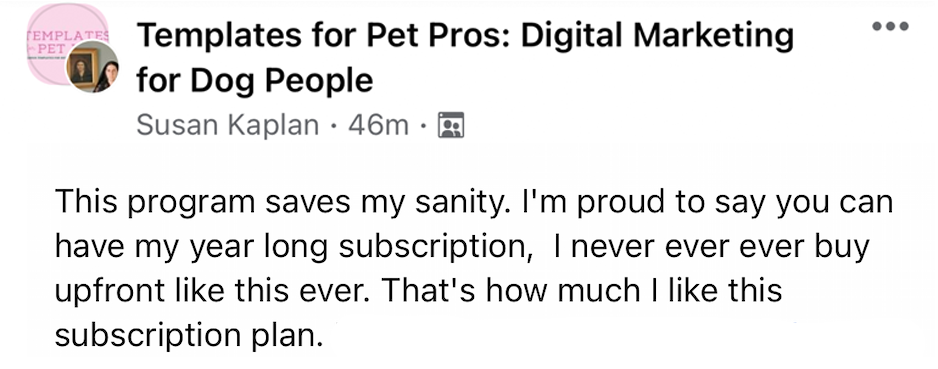Open Templates for Pet Pros group title
The image size is (938, 369).
pos(465,36)
